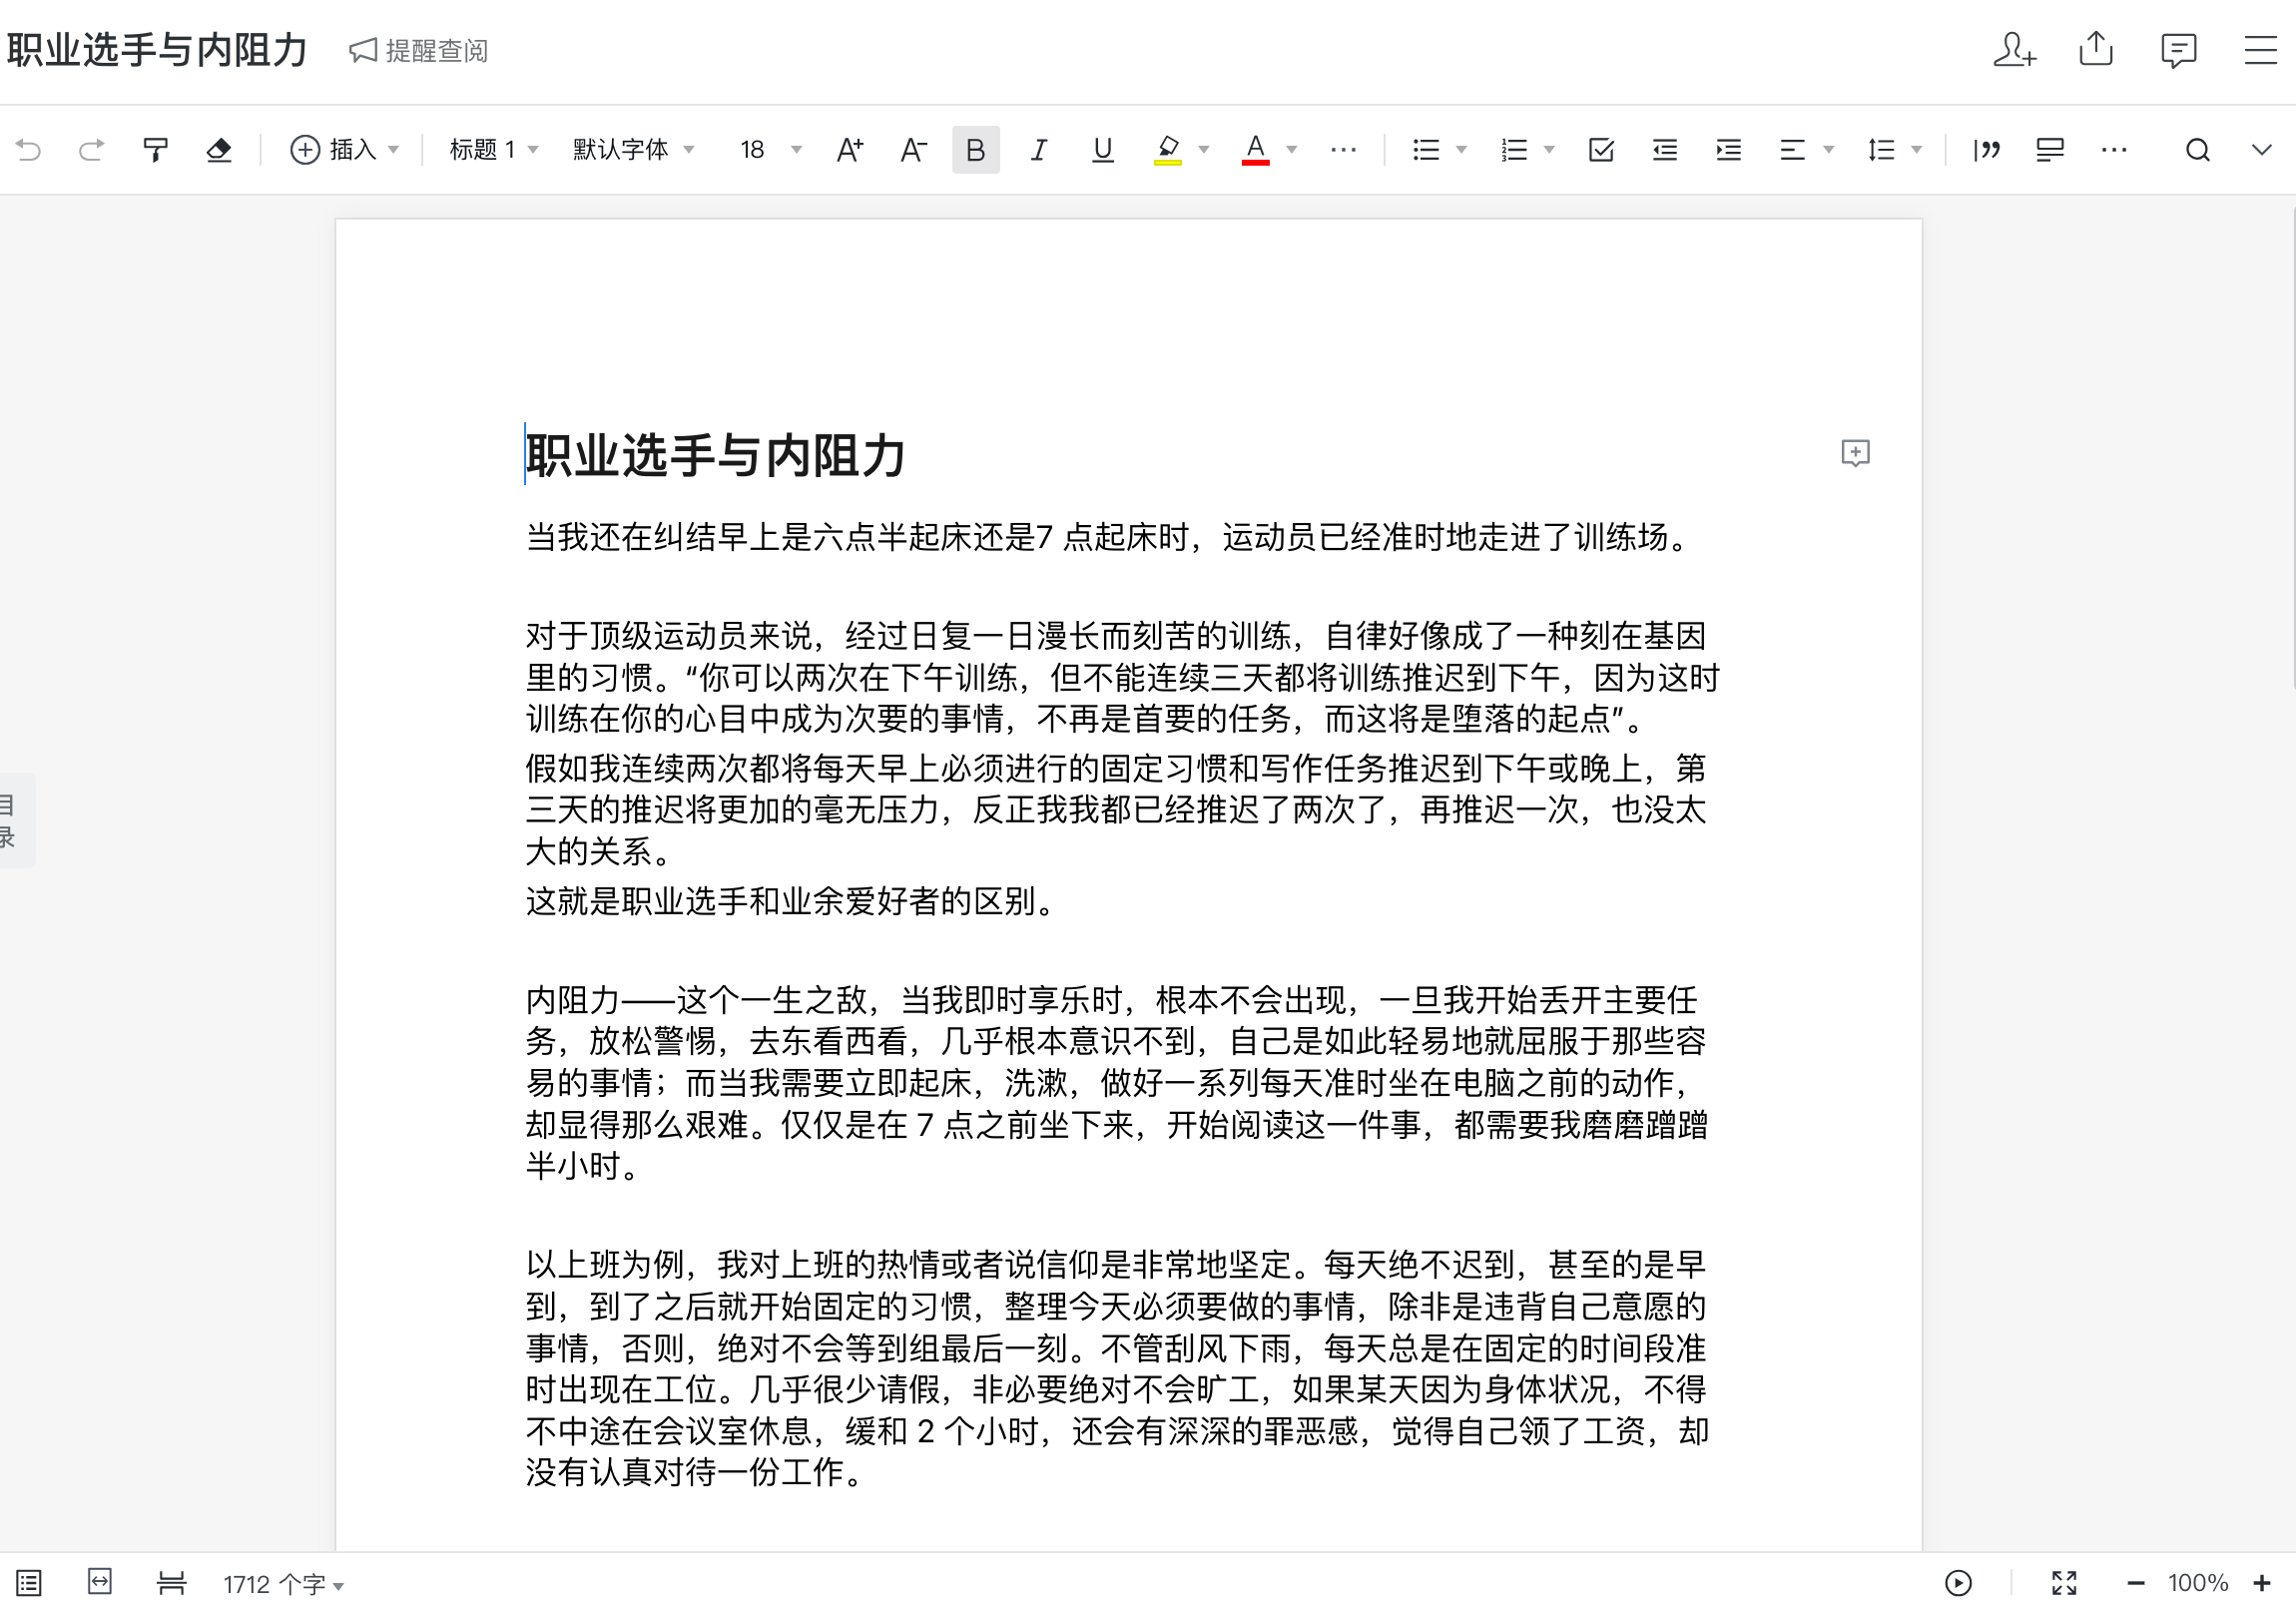Click 提醒查阅 reminder button
Viewport: 2296px width, 1606px height.
pos(418,50)
